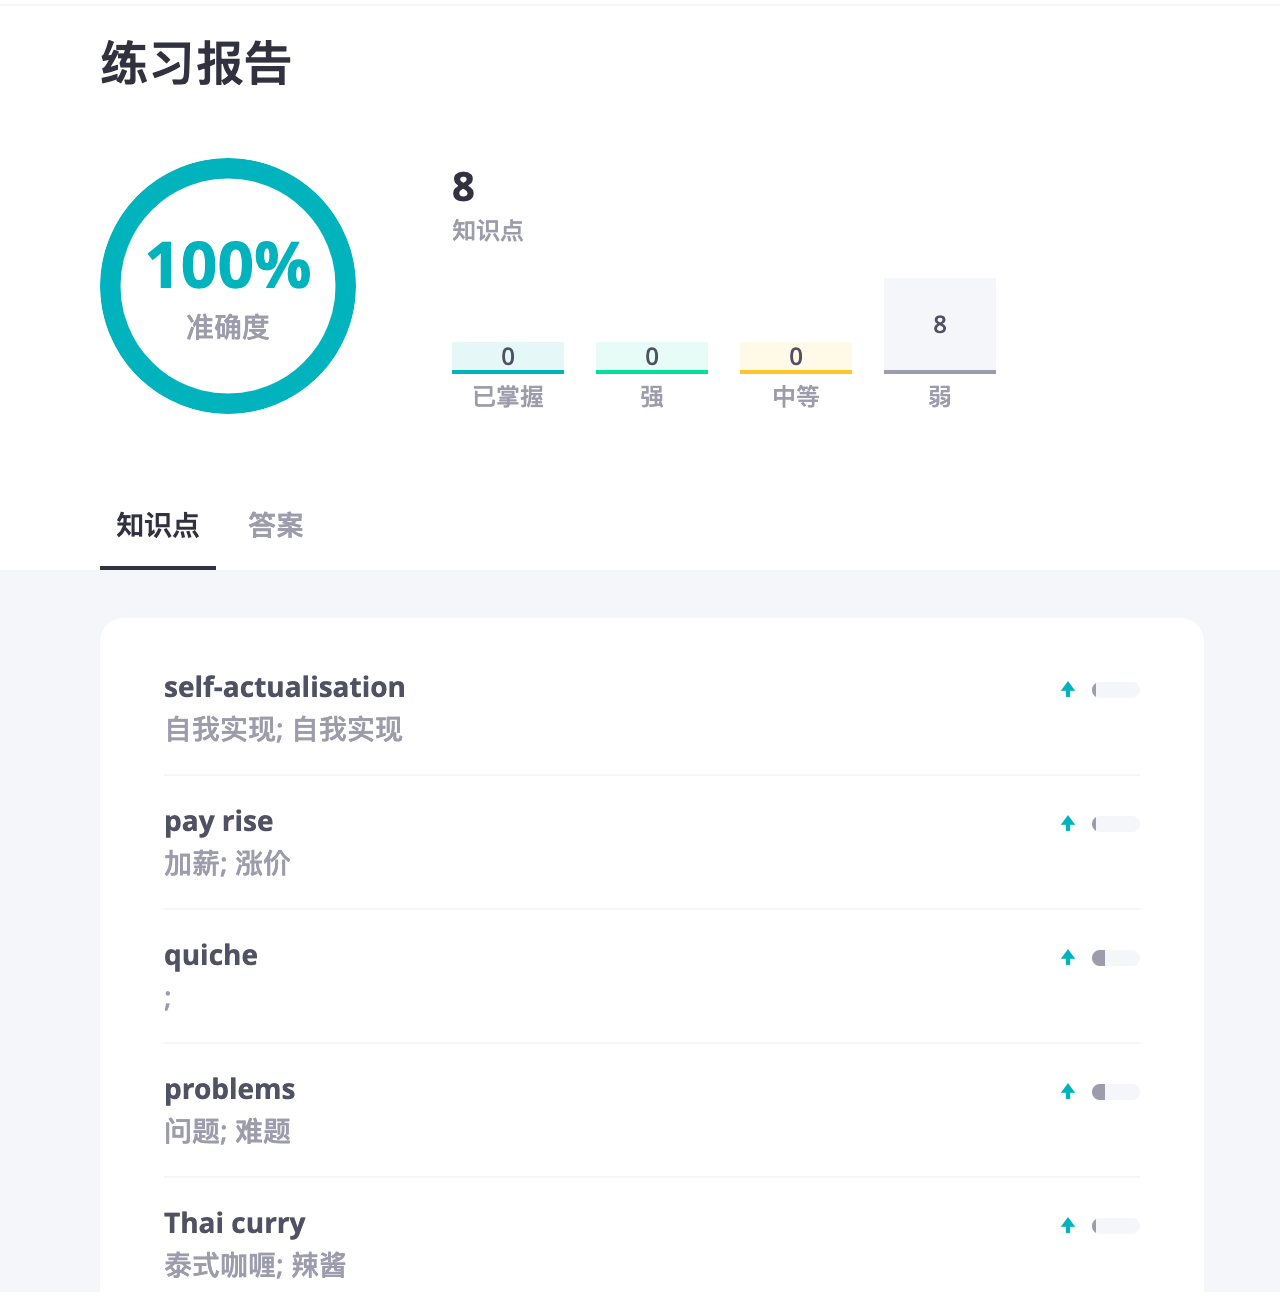Viewport: 1280px width, 1300px height.
Task: Click the strength progress bar for quiche
Action: 1116,958
